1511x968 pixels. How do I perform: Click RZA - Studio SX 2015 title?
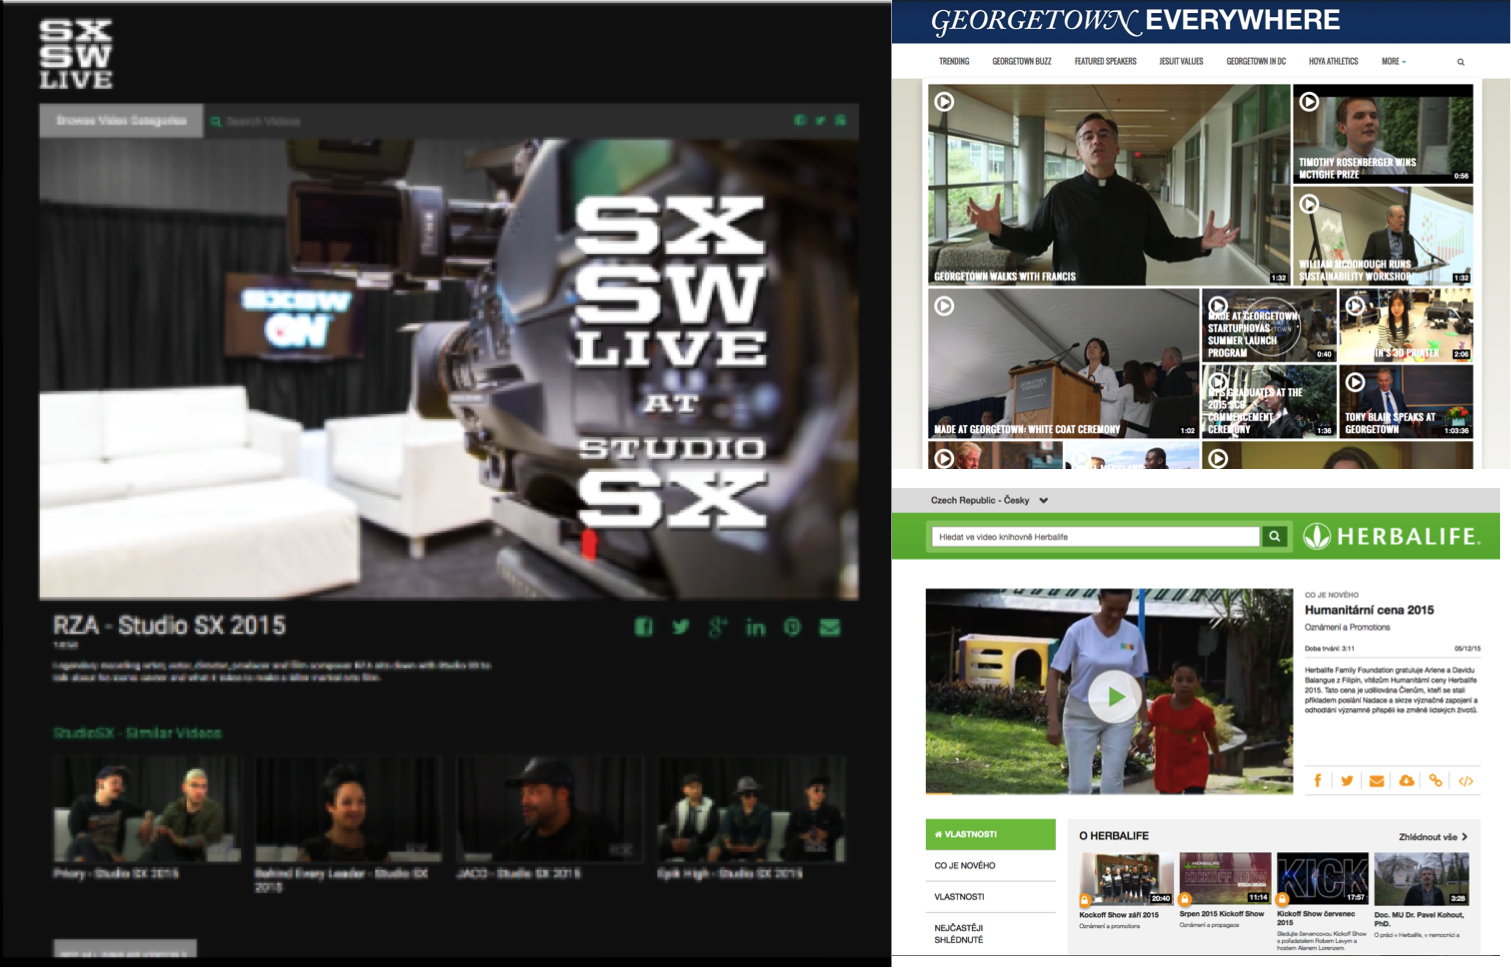pyautogui.click(x=169, y=626)
